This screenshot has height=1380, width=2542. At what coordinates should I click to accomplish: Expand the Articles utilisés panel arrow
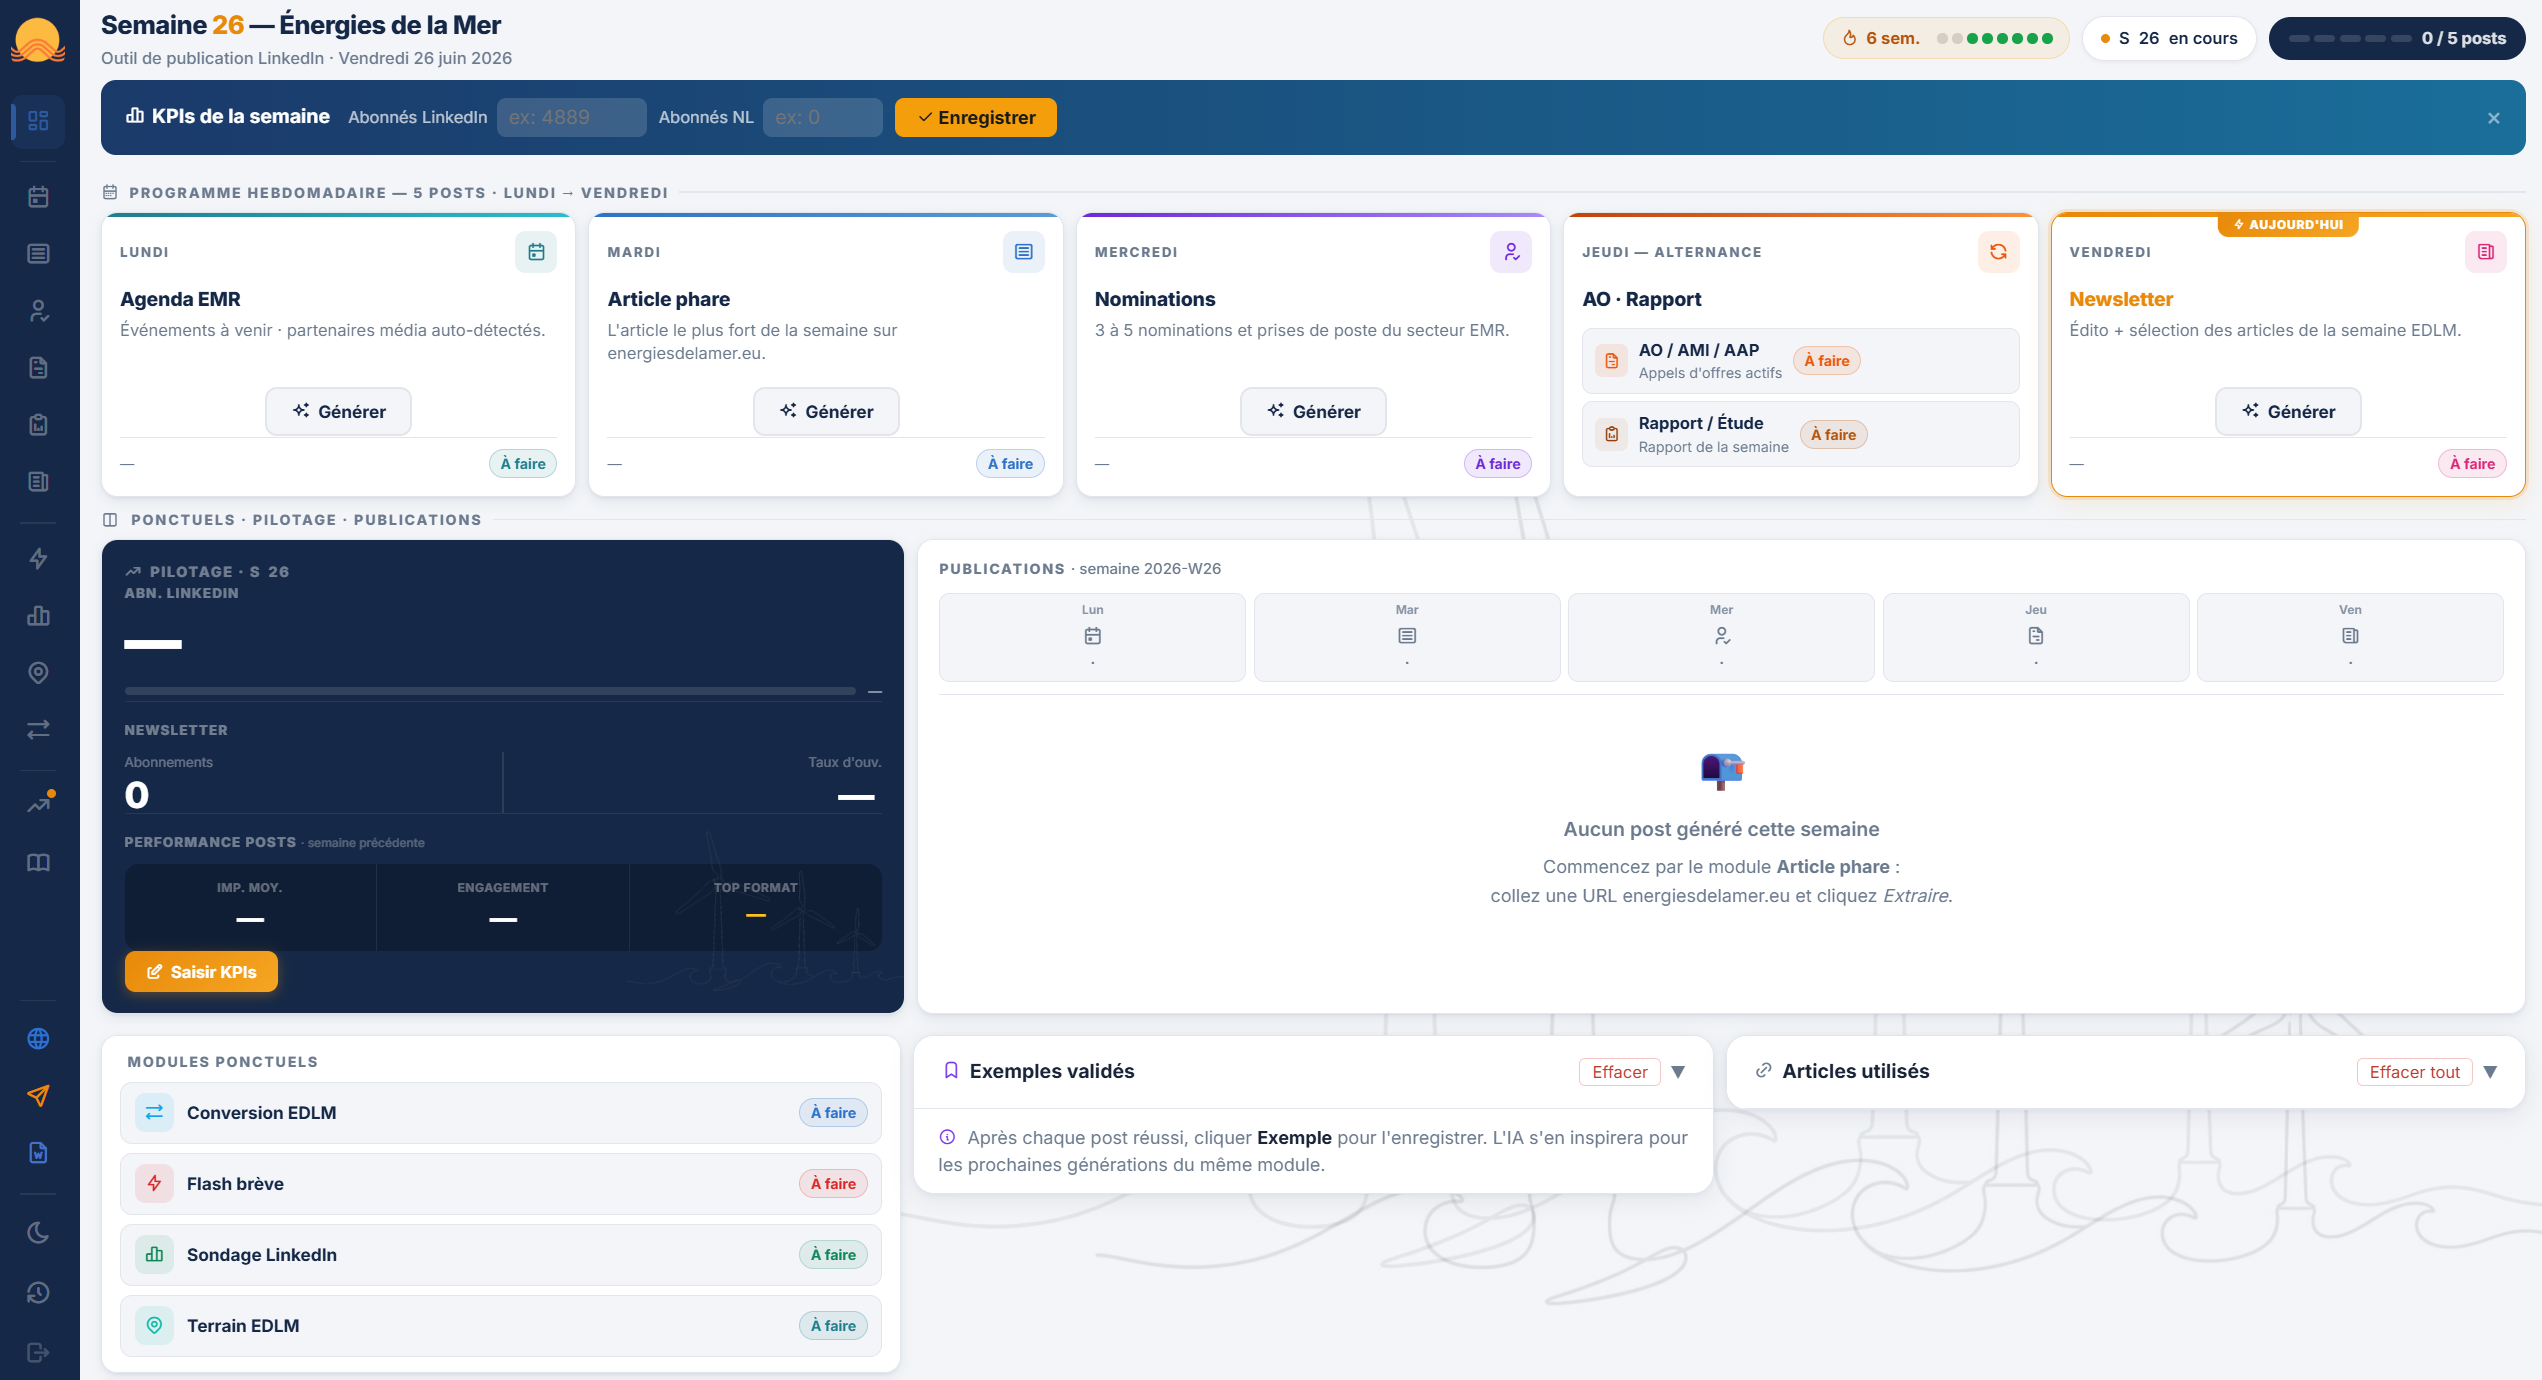[2490, 1072]
